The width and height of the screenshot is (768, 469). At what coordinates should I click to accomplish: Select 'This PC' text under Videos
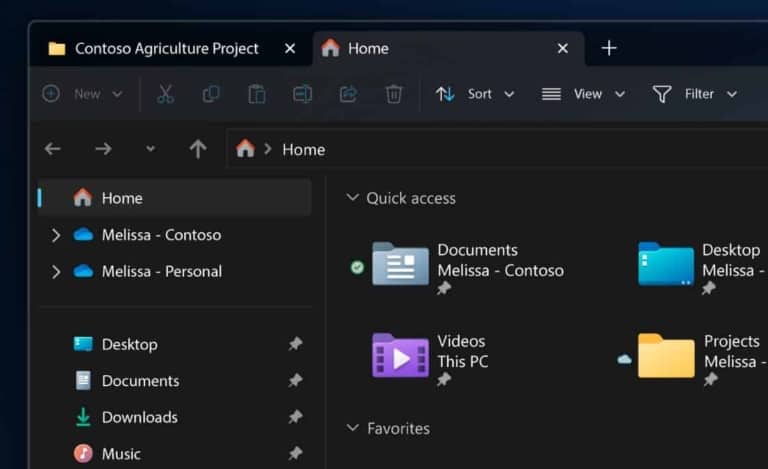[x=463, y=361]
